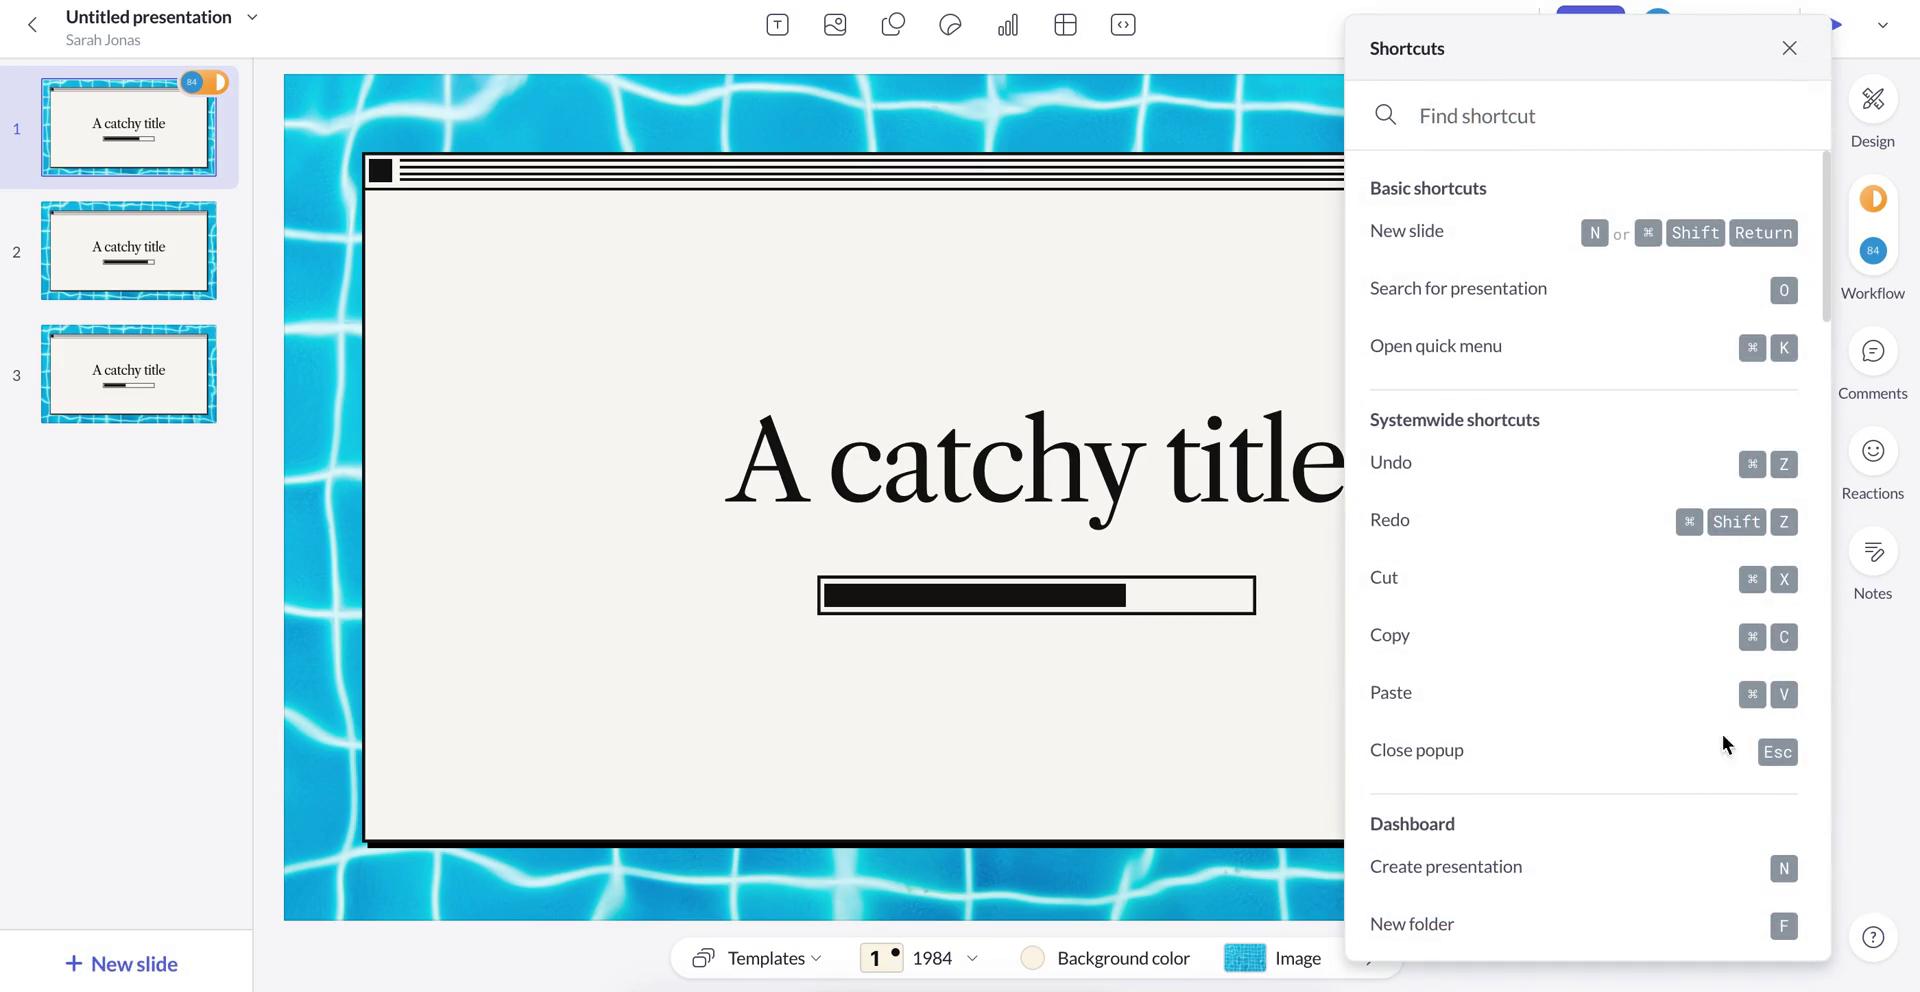Click the Shortcuts panel scrollbar
Screen dimensions: 1920x992
coord(1826,236)
